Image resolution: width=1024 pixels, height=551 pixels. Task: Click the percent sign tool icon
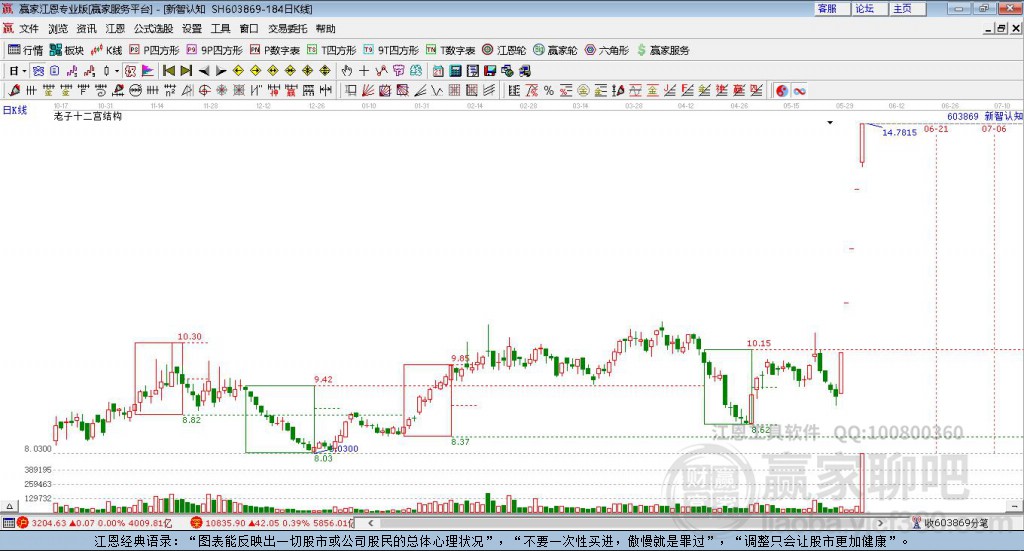[549, 91]
